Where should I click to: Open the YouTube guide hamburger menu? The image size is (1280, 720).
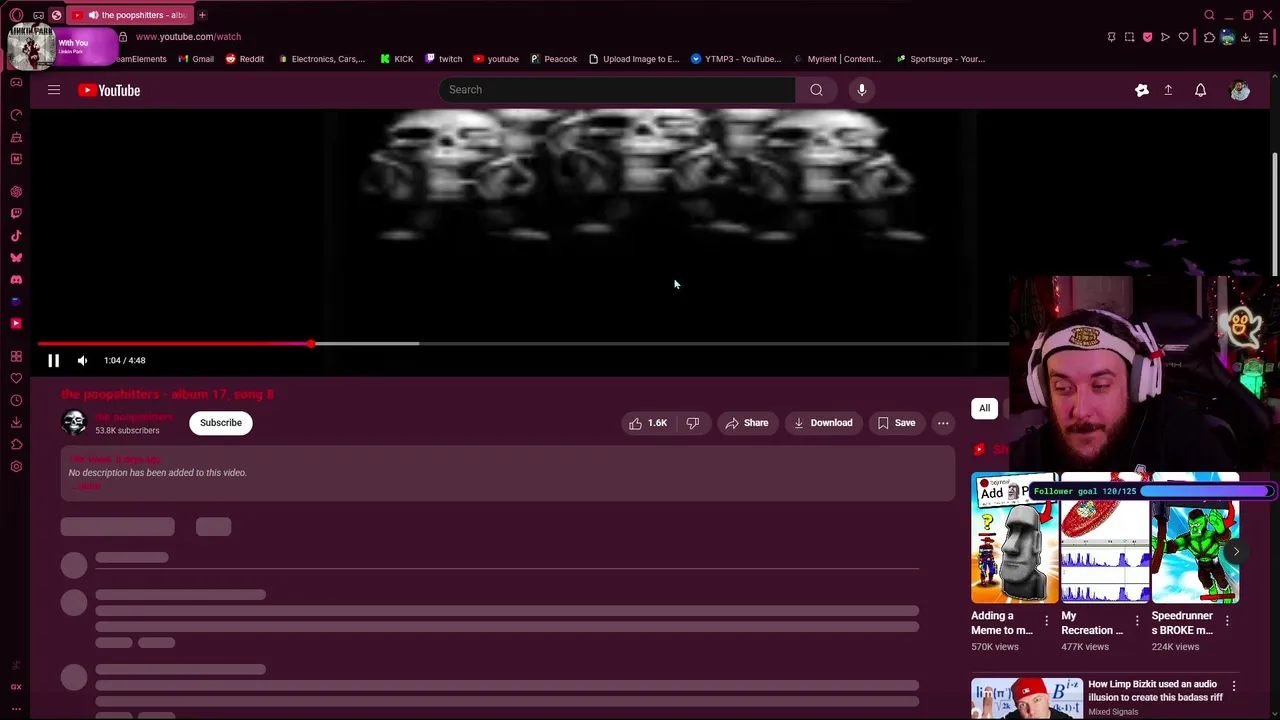pos(54,90)
